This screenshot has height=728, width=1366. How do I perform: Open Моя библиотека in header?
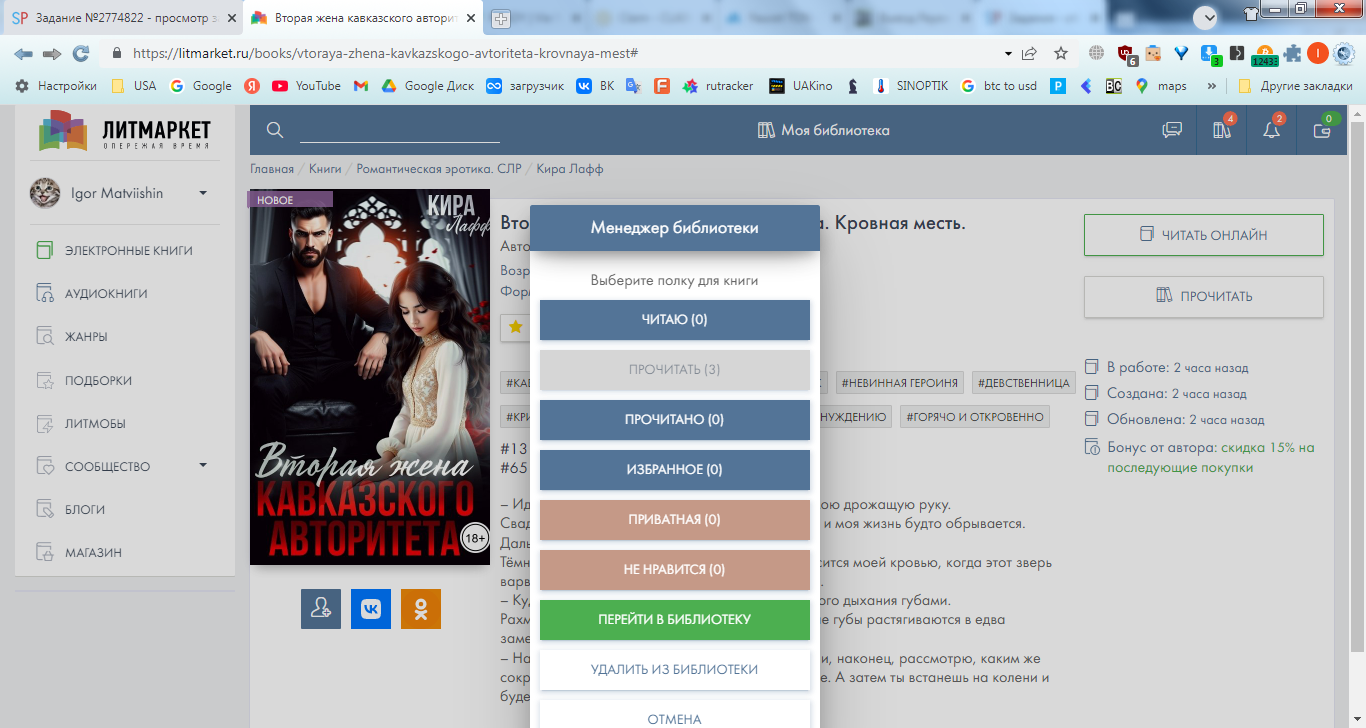click(x=823, y=130)
